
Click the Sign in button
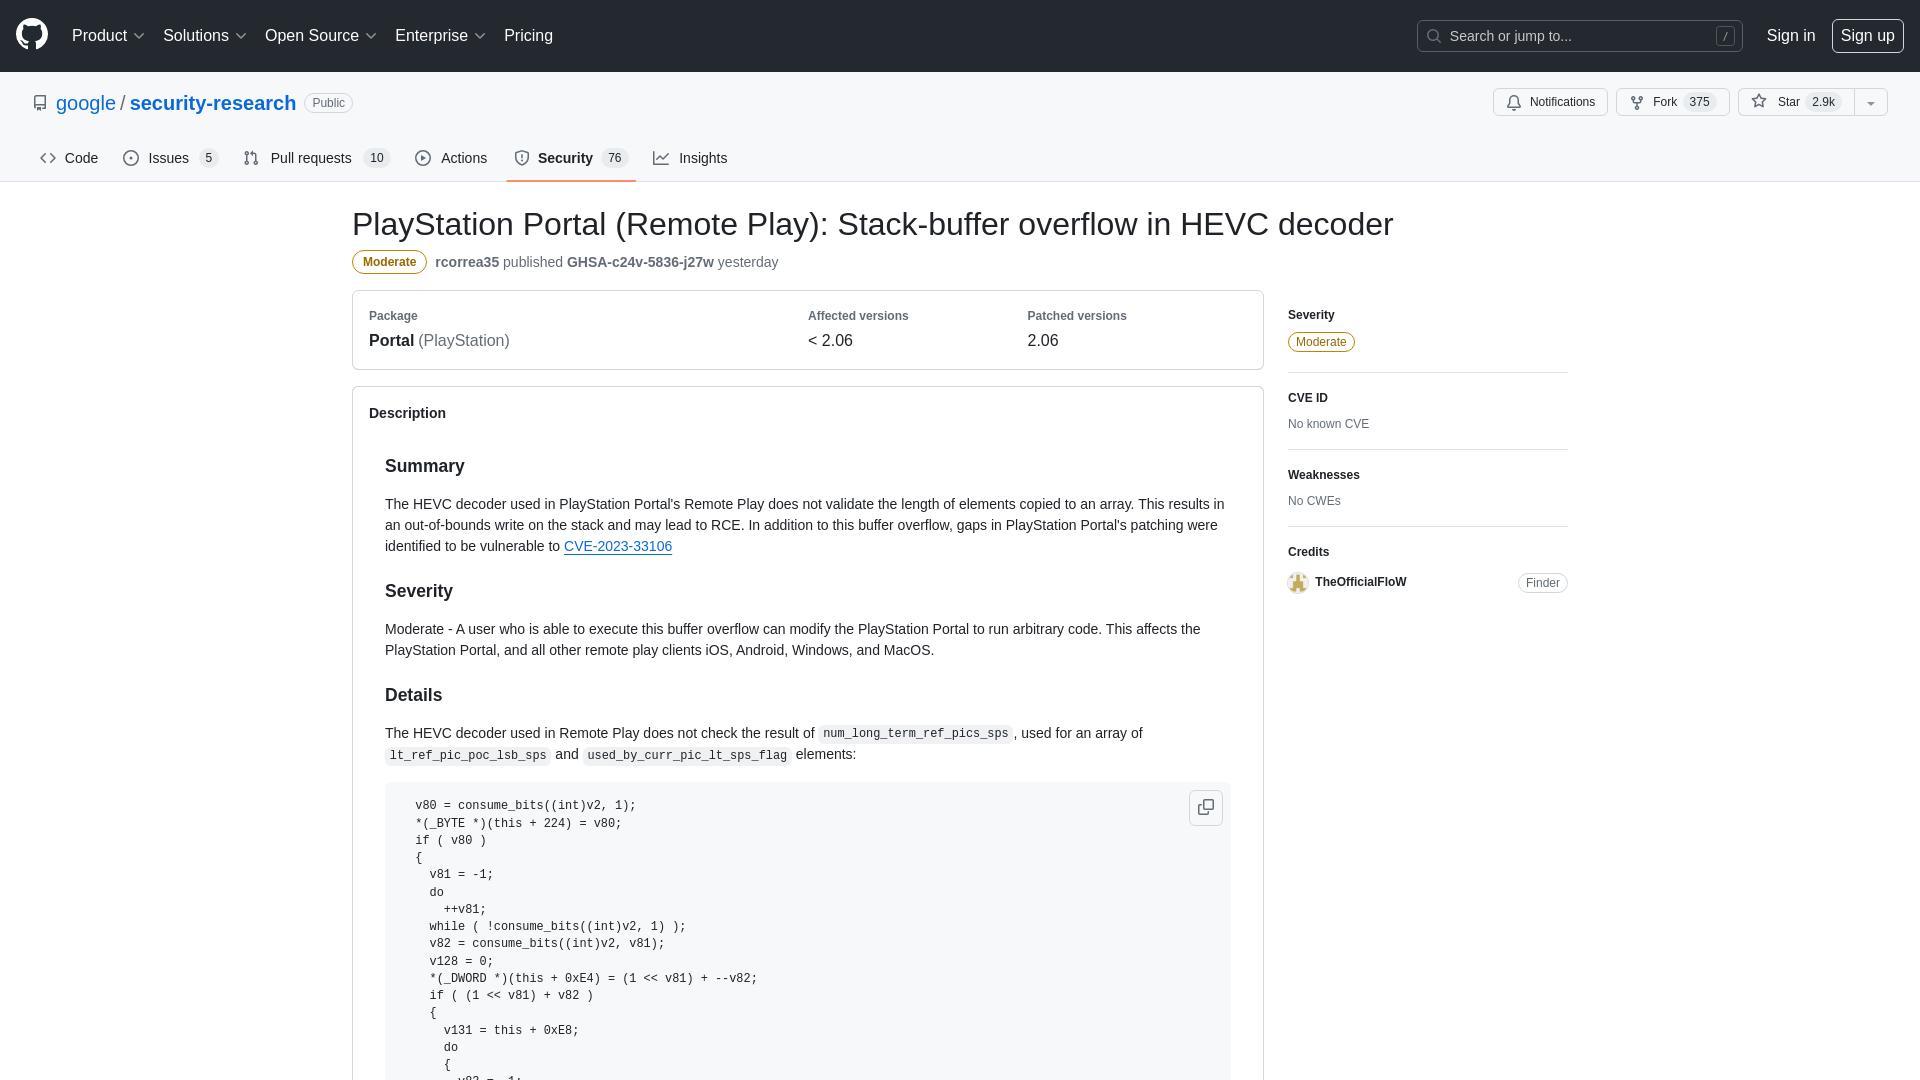[1791, 36]
